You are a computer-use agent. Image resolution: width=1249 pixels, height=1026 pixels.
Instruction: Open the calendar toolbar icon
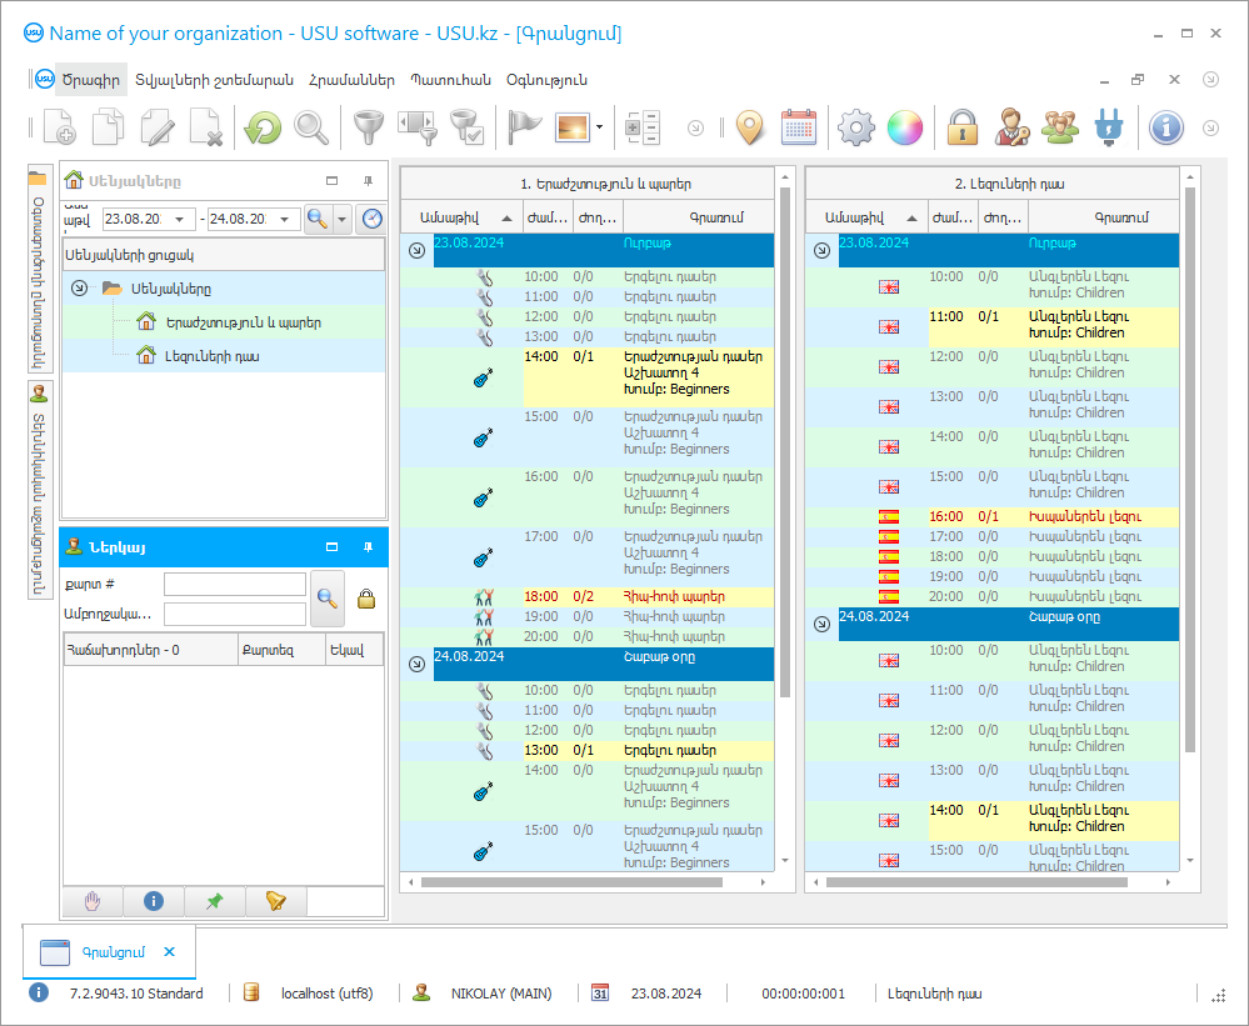799,127
